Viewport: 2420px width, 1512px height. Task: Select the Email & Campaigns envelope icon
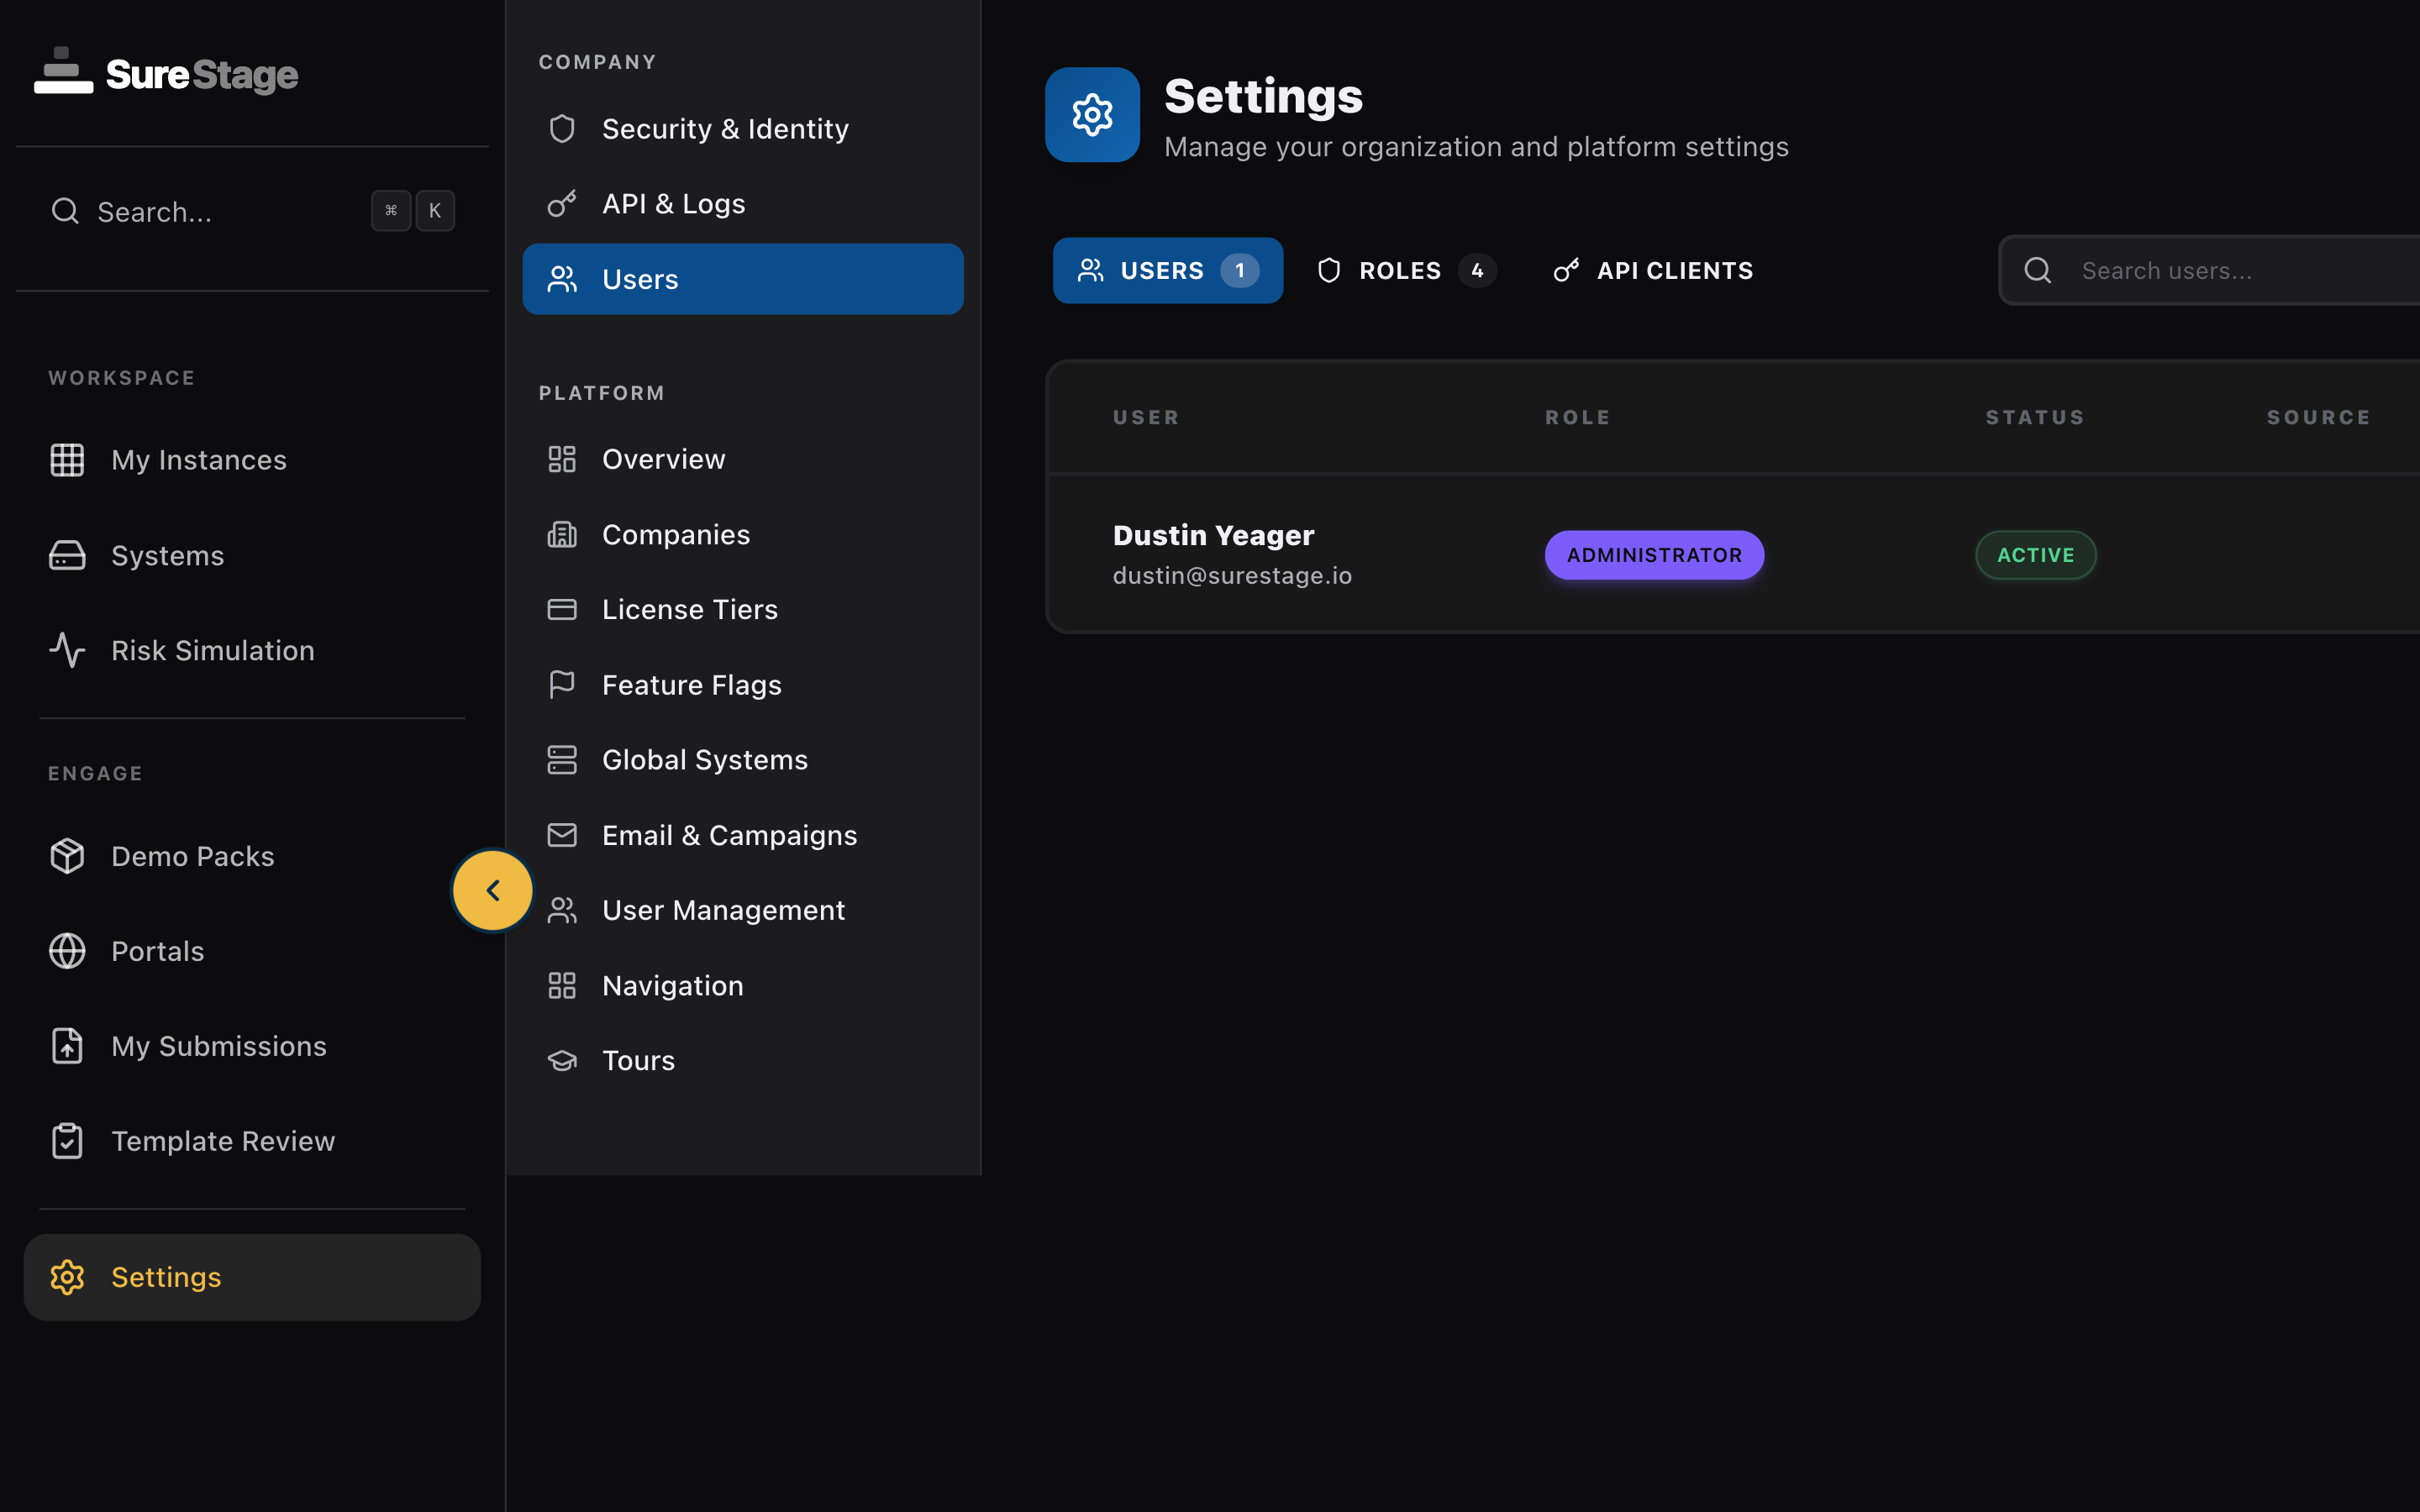tap(562, 834)
